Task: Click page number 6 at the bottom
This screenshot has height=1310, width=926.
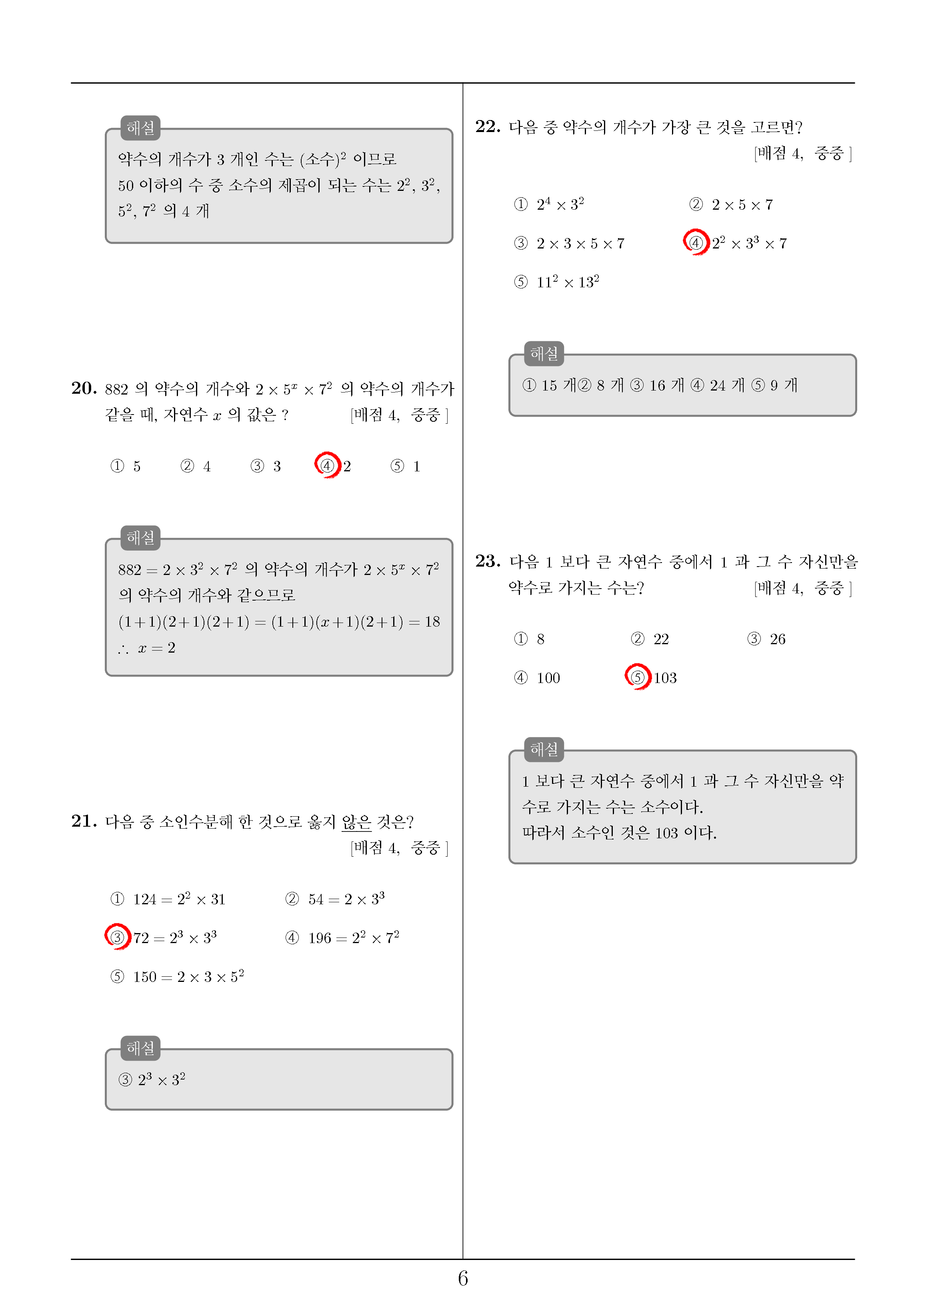Action: pyautogui.click(x=463, y=1278)
